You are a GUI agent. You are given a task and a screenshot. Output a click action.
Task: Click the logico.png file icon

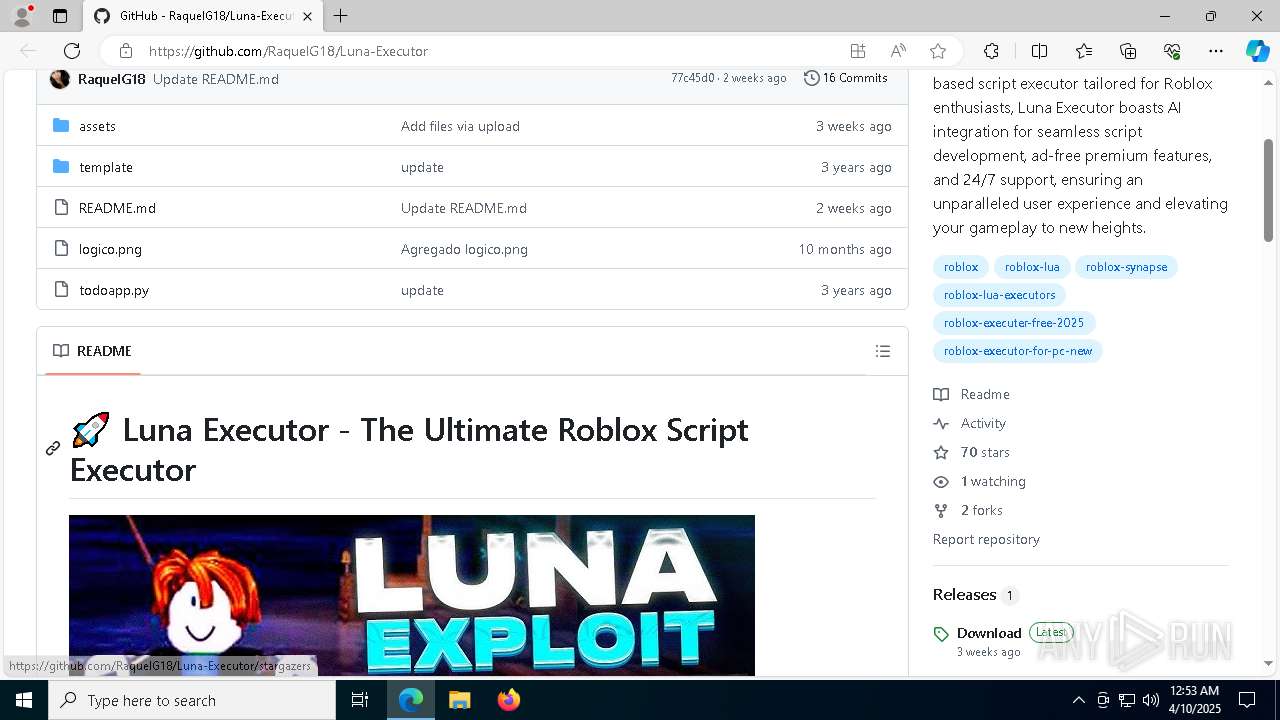tap(61, 249)
